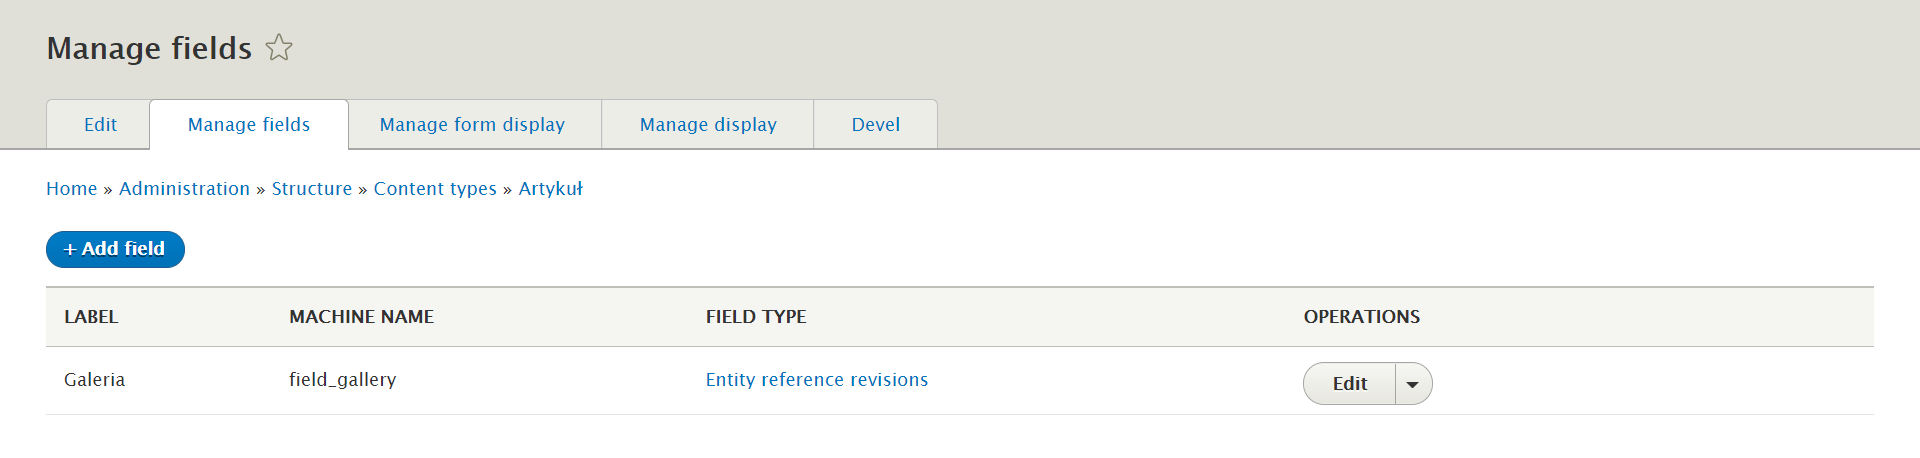1920x458 pixels.
Task: Switch to the Edit tab
Action: (x=100, y=125)
